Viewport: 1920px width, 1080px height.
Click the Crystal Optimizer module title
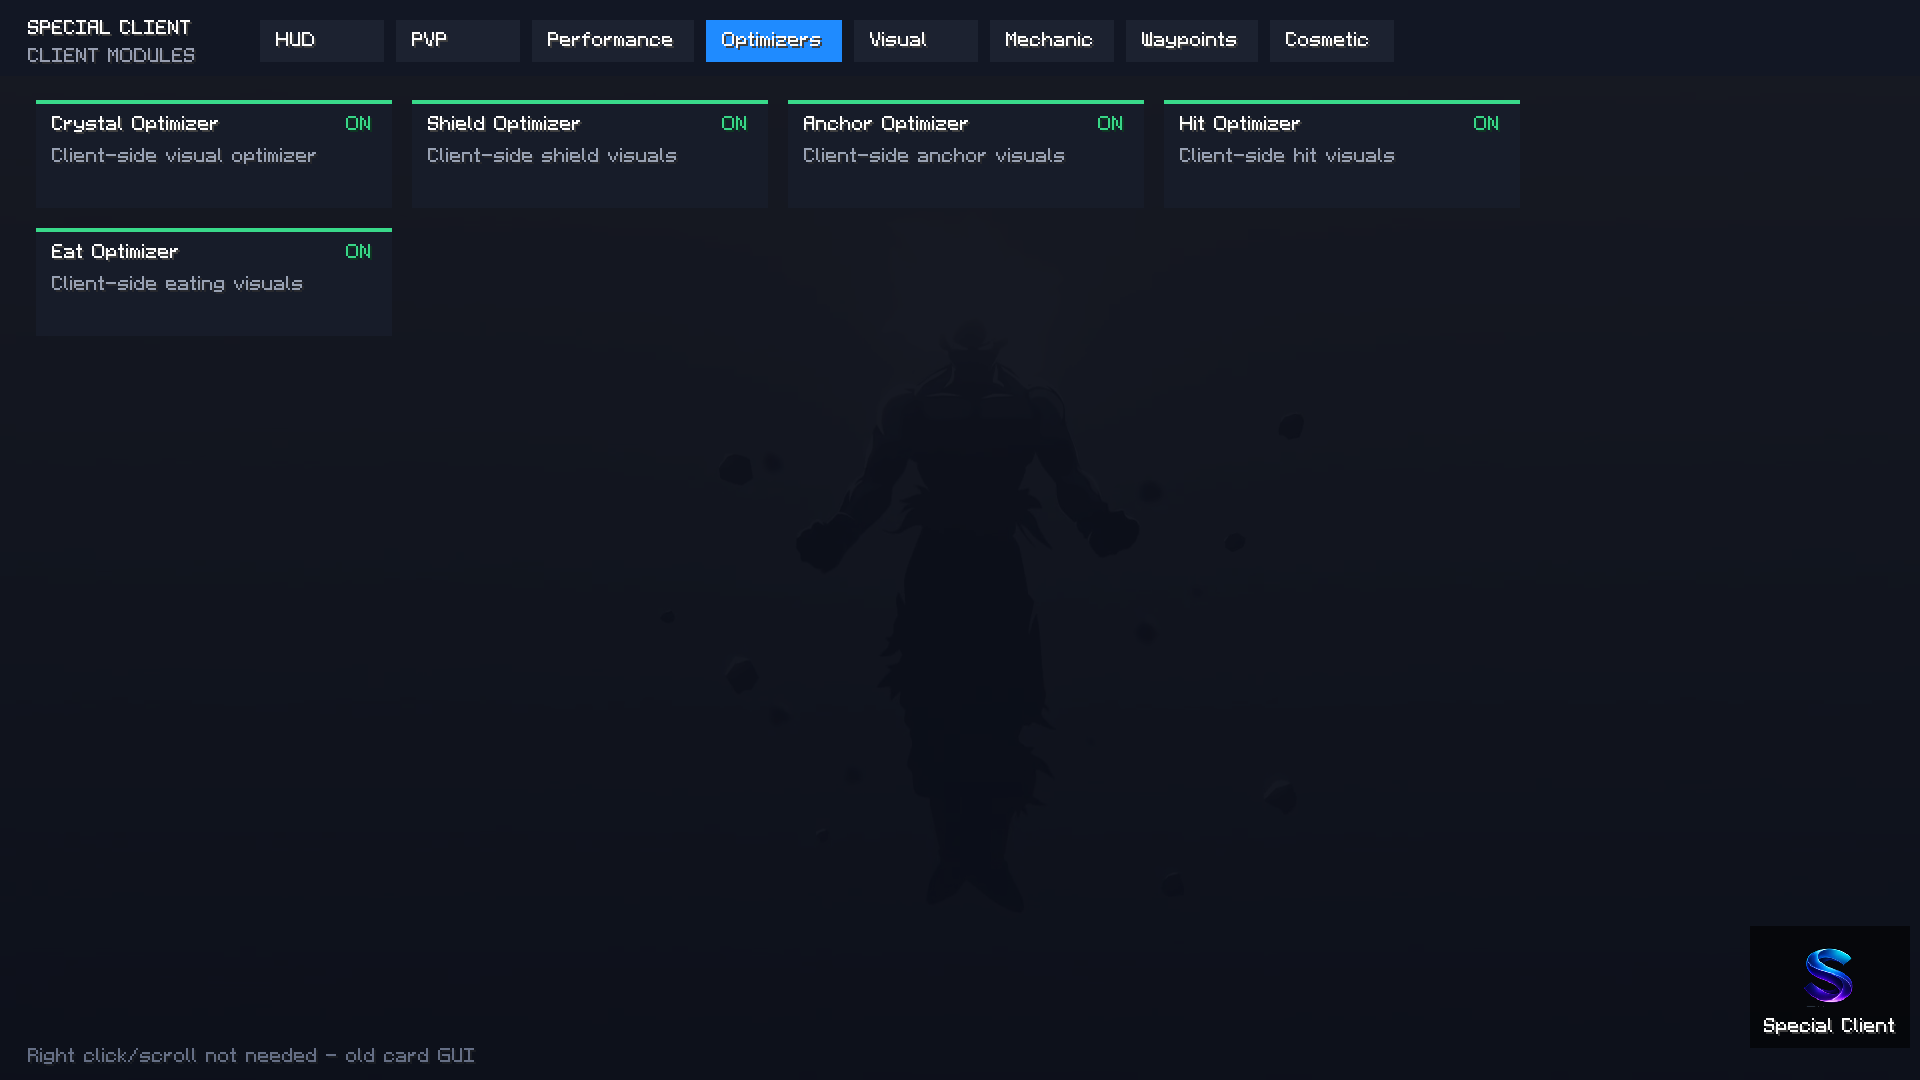(134, 124)
